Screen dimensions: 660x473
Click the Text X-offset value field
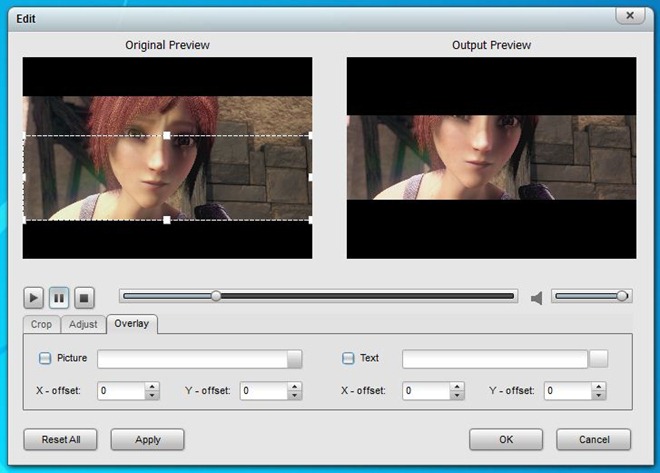(426, 391)
